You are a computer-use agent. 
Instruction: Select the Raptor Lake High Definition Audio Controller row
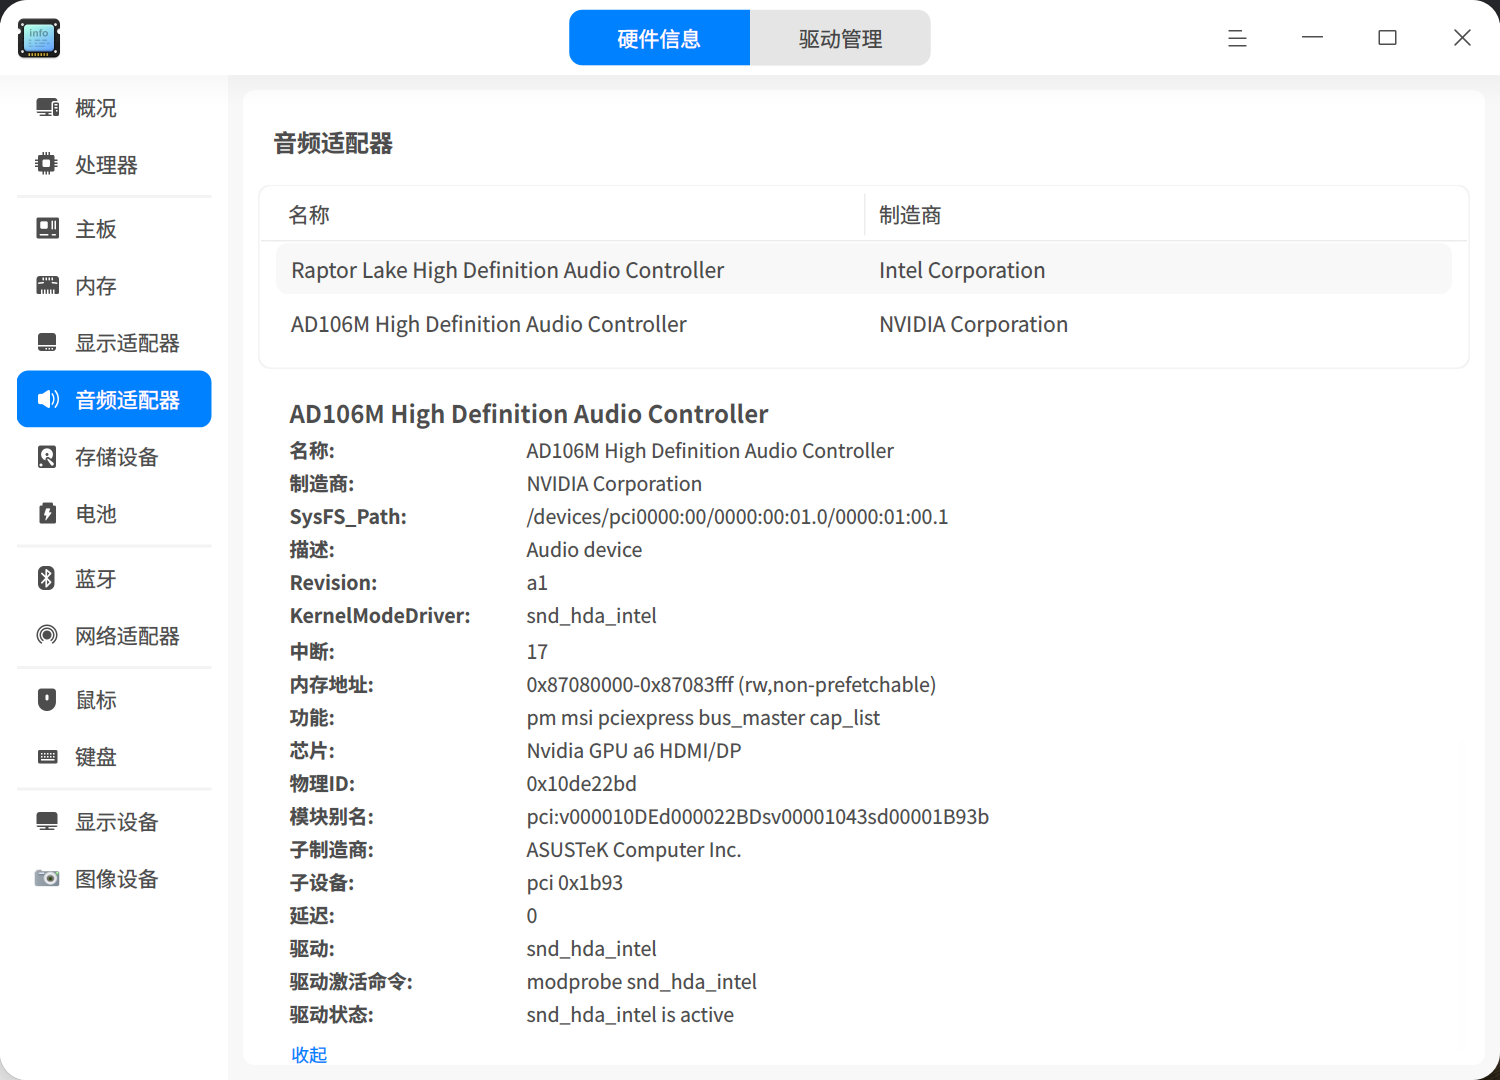click(864, 270)
